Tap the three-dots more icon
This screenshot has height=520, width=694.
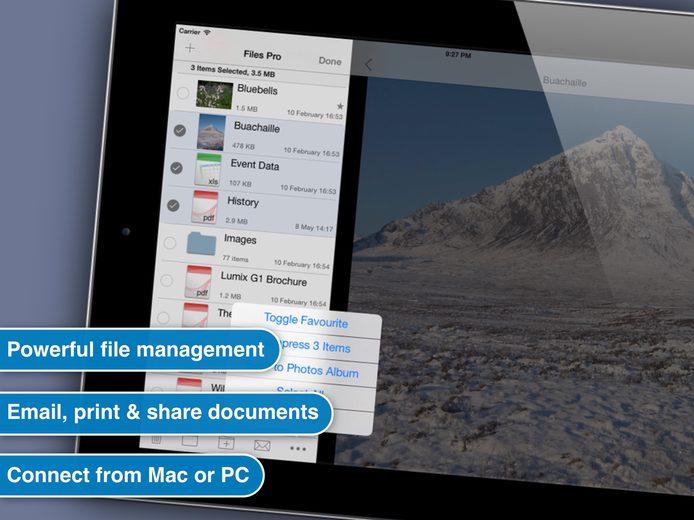[298, 449]
